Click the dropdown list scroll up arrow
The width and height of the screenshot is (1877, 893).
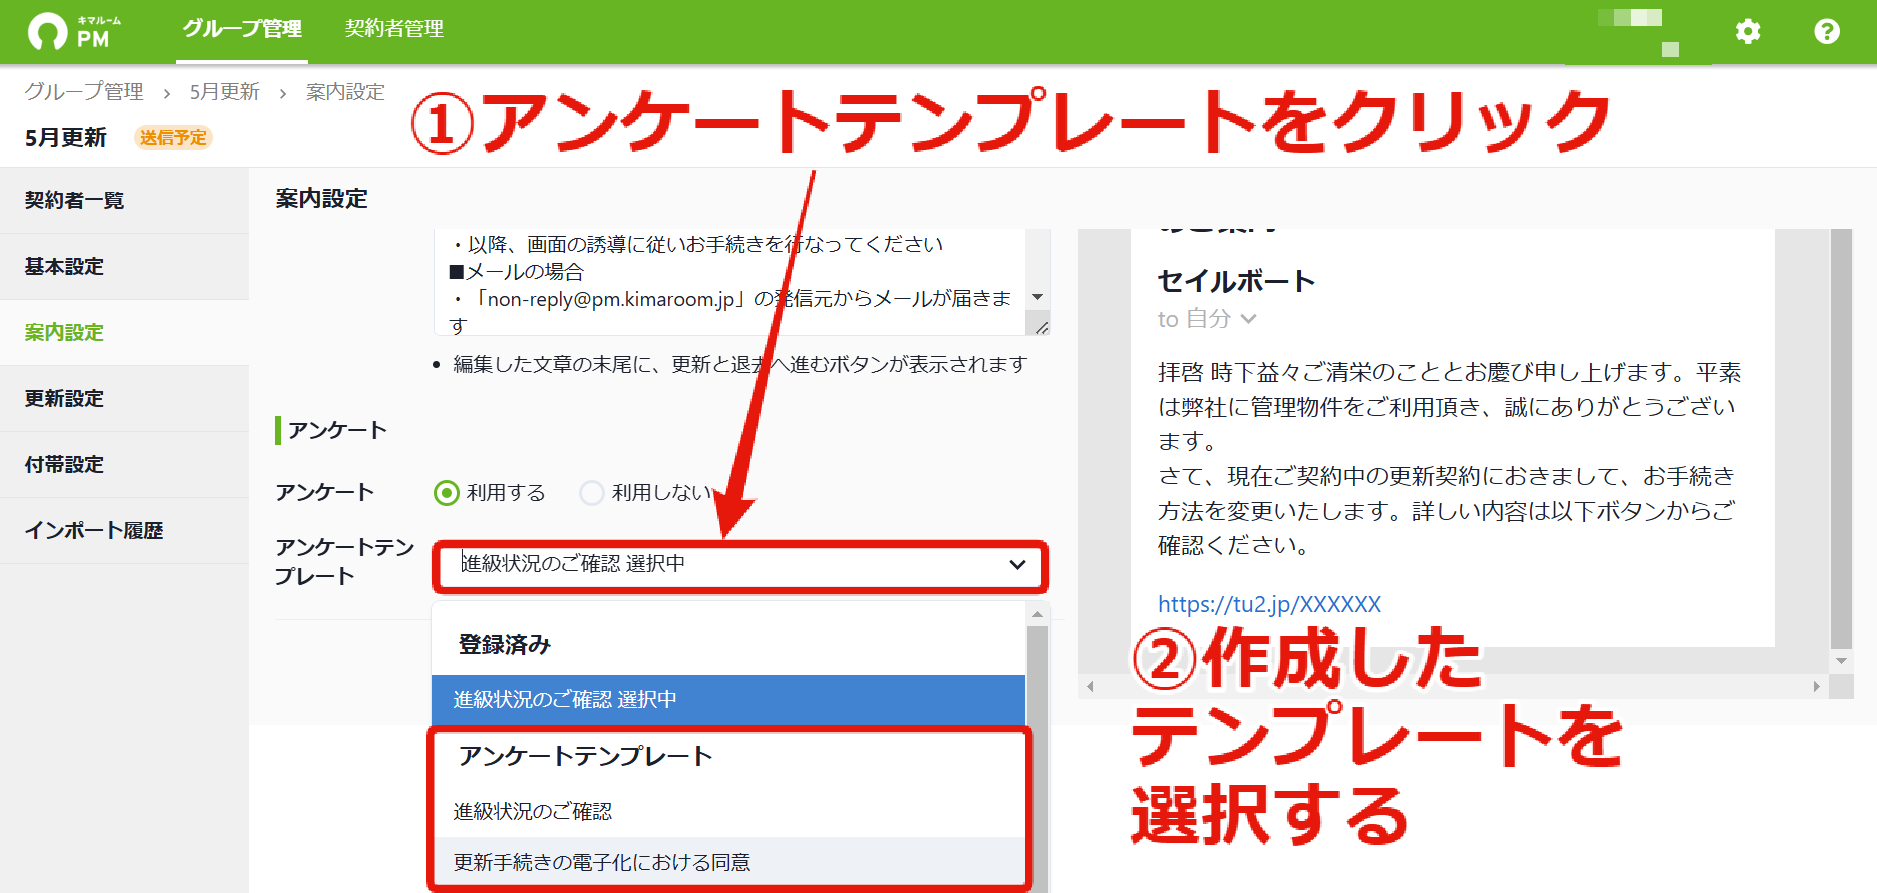coord(1038,614)
